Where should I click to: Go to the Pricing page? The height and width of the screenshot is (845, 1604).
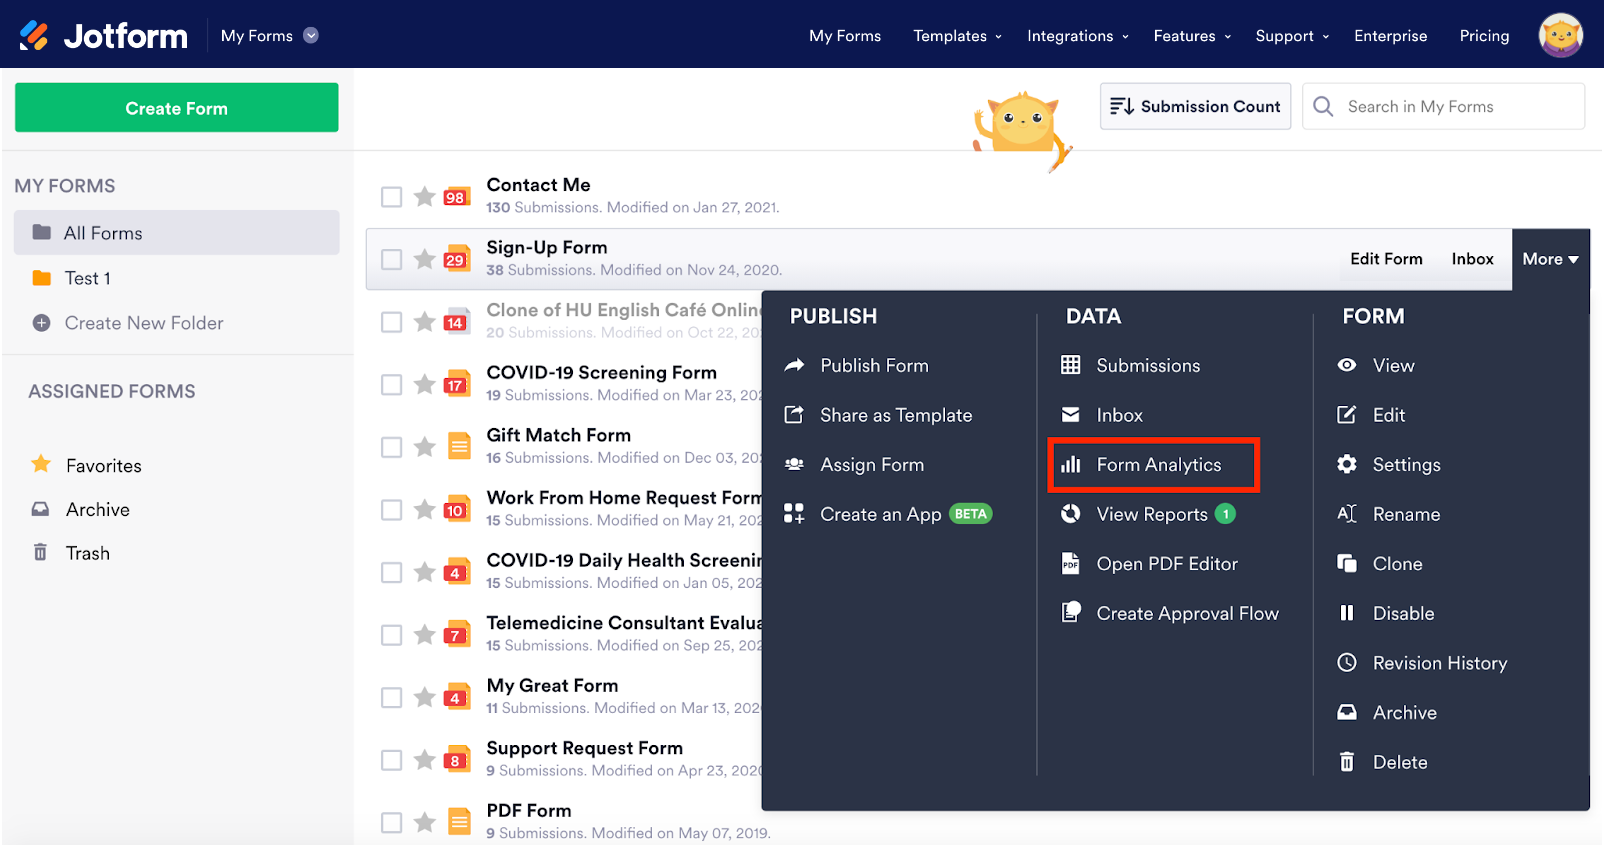point(1484,36)
